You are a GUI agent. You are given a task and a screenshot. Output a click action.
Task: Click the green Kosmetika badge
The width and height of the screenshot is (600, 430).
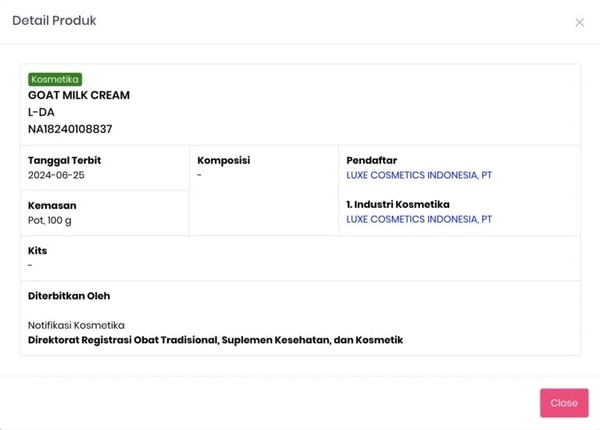[x=55, y=79]
